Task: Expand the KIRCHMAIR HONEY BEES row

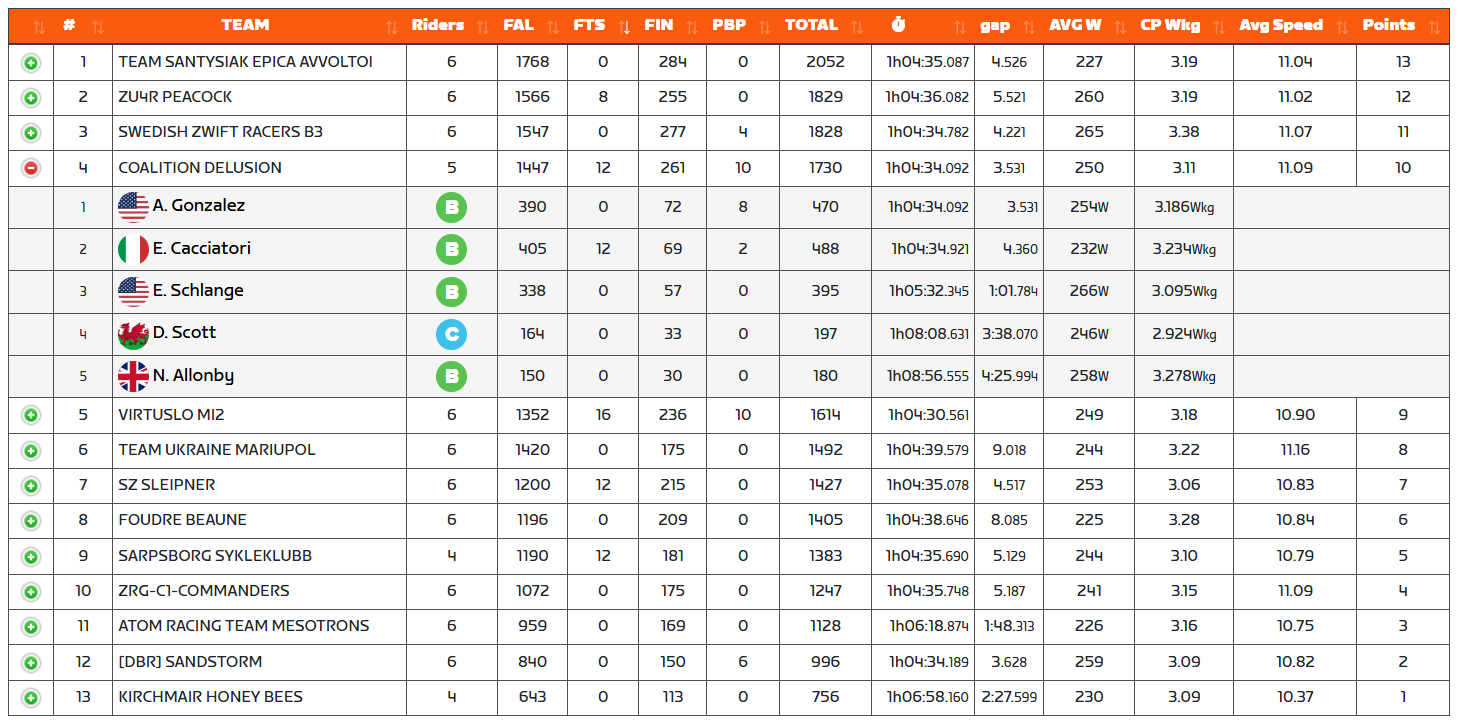Action: pos(31,697)
